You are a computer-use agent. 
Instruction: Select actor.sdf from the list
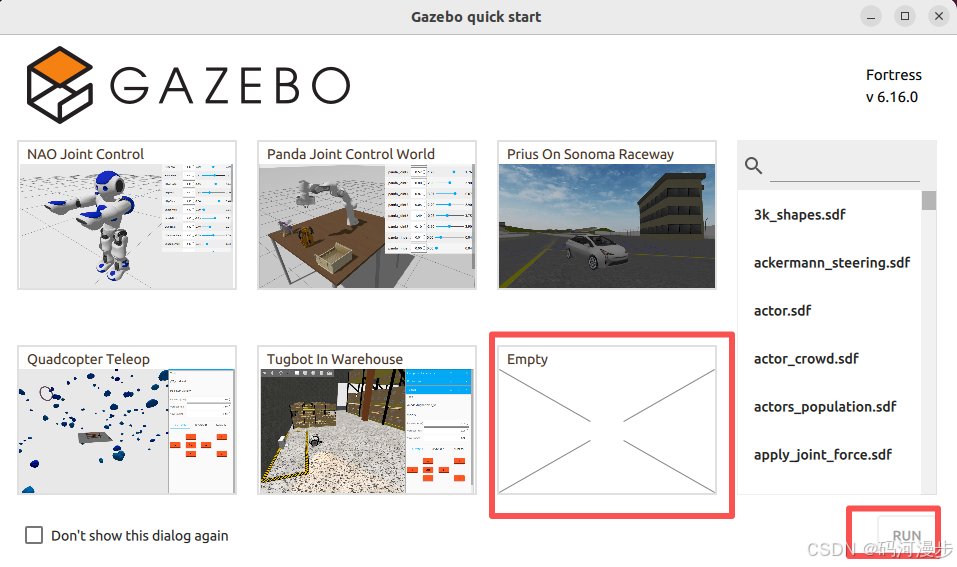tap(829, 311)
